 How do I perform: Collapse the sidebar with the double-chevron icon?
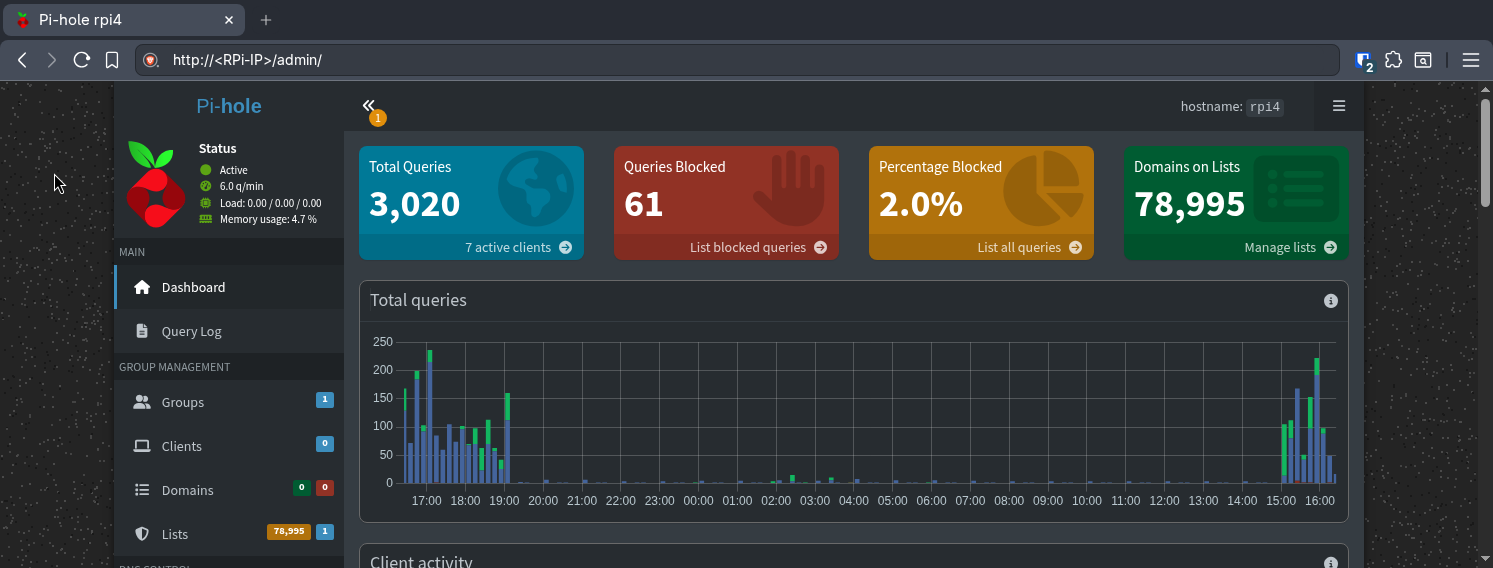(x=368, y=105)
